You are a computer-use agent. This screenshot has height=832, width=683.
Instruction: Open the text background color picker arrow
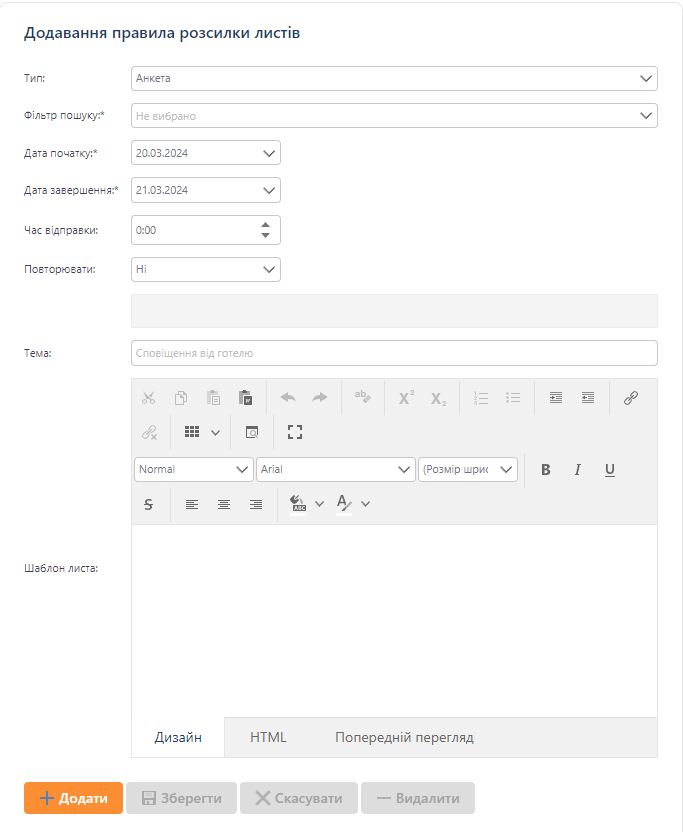320,505
